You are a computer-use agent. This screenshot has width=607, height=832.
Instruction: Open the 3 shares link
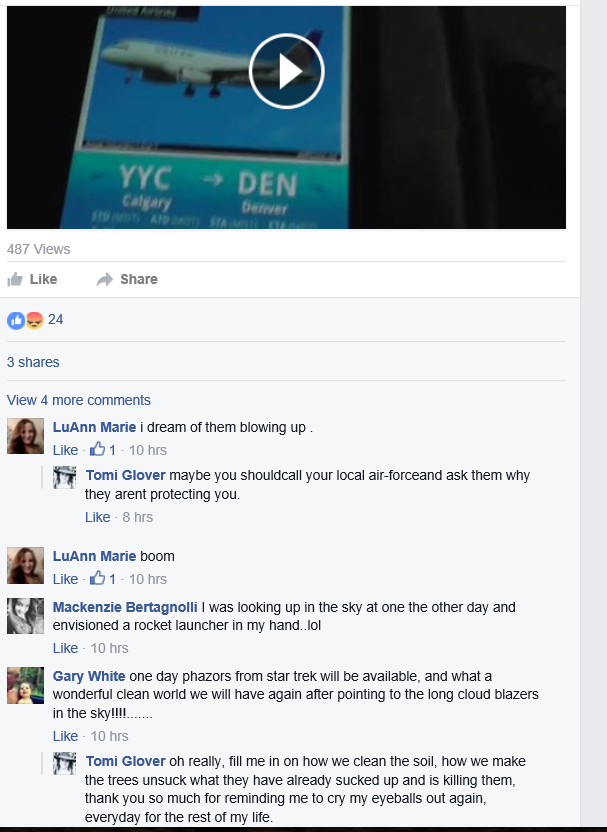[x=33, y=362]
